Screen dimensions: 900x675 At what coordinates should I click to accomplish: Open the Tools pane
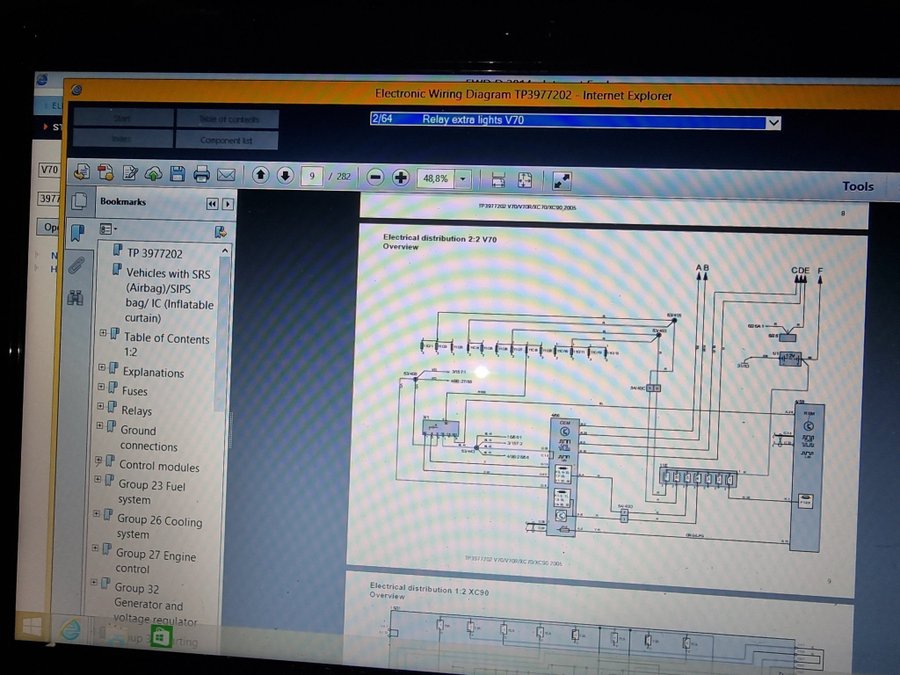857,186
